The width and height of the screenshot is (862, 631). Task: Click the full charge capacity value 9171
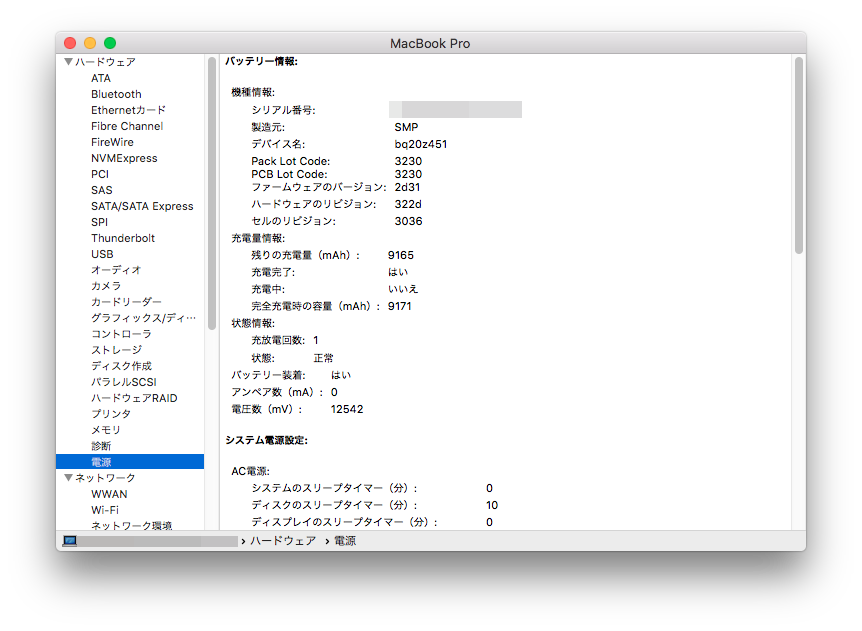(x=400, y=306)
